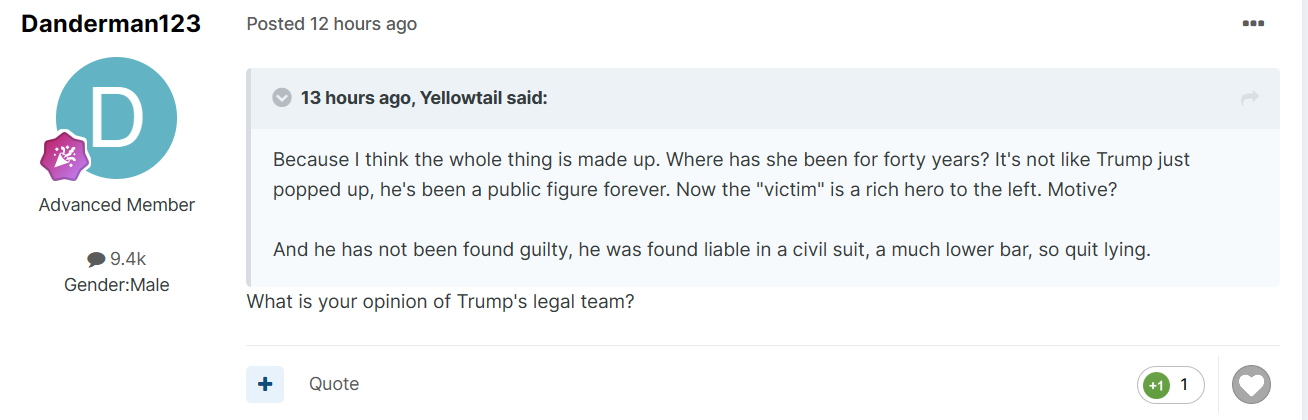1308x420 pixels.
Task: Click the Advanced Member rank label
Action: [117, 205]
